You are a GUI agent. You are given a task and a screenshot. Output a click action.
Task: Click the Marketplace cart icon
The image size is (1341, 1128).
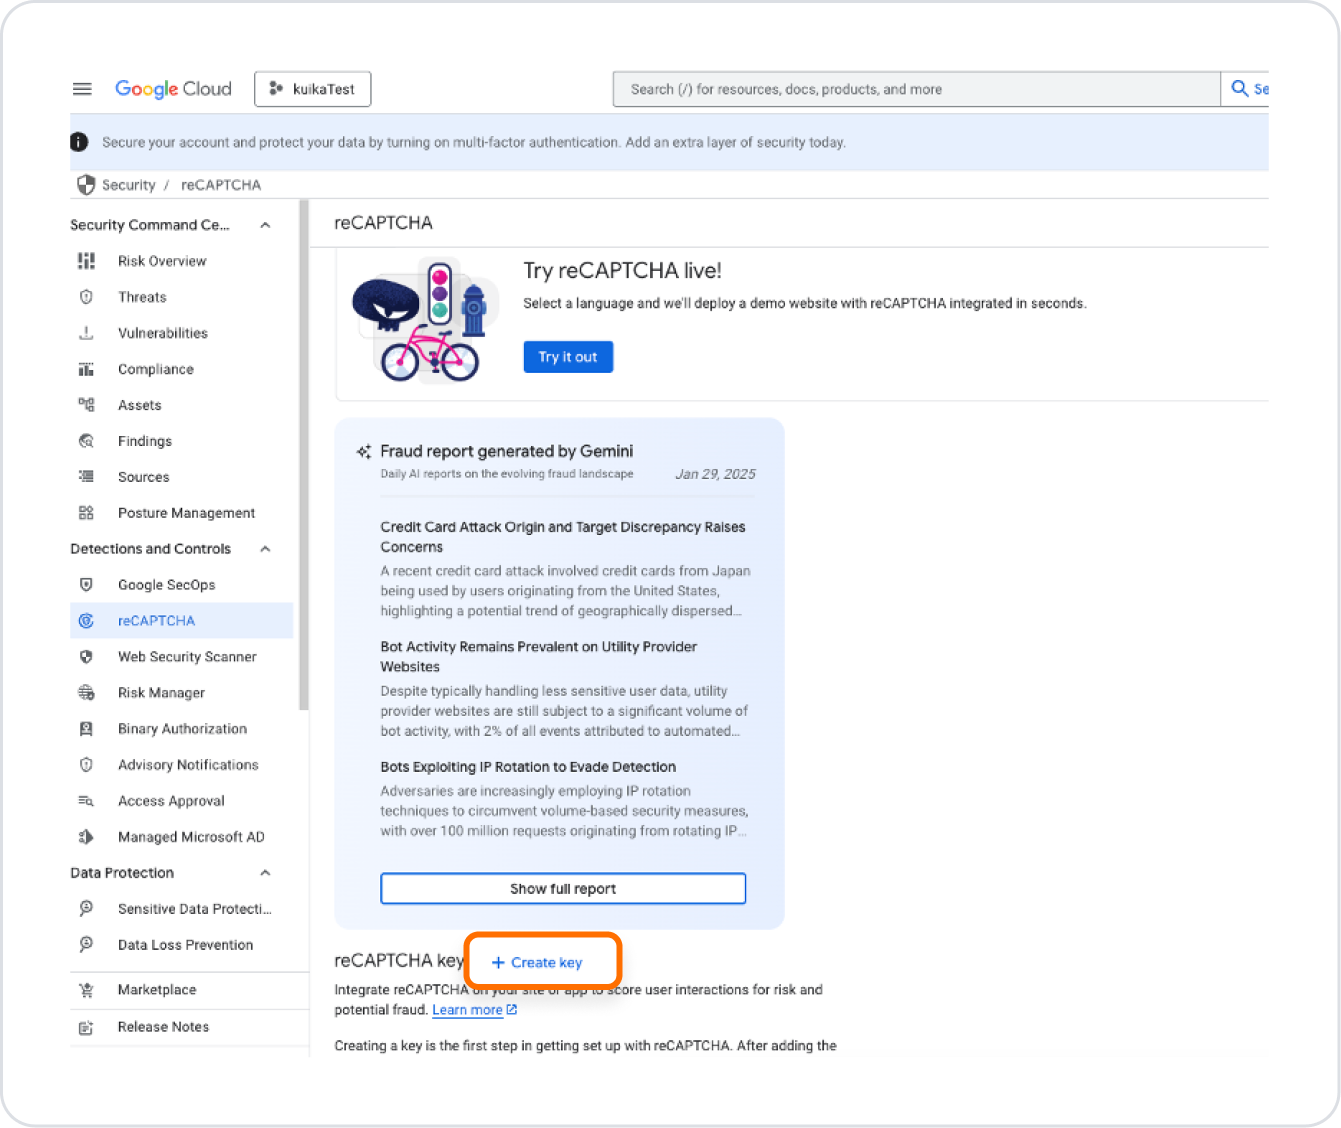(x=86, y=990)
